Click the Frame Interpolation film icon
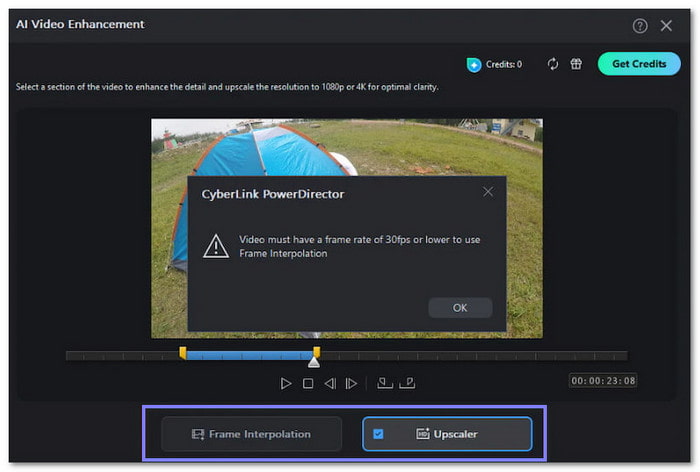700x472 pixels. point(198,434)
